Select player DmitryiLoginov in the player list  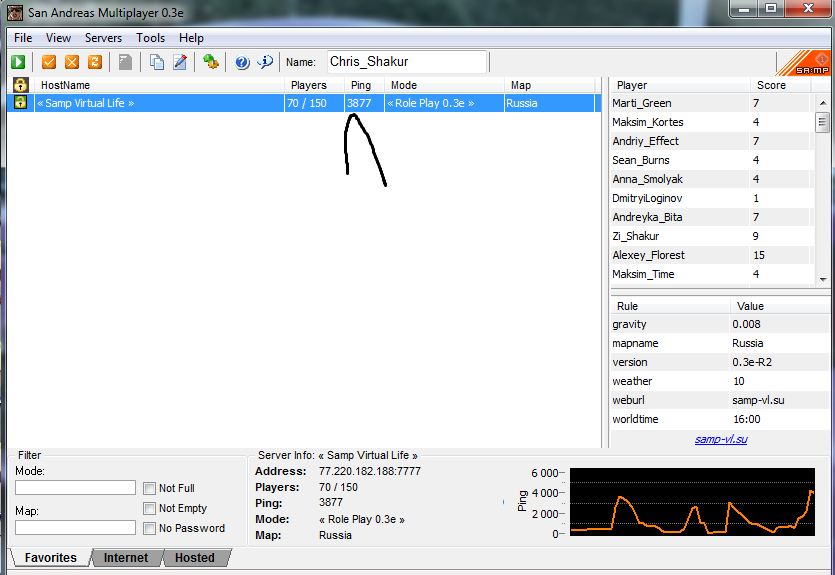coord(713,198)
